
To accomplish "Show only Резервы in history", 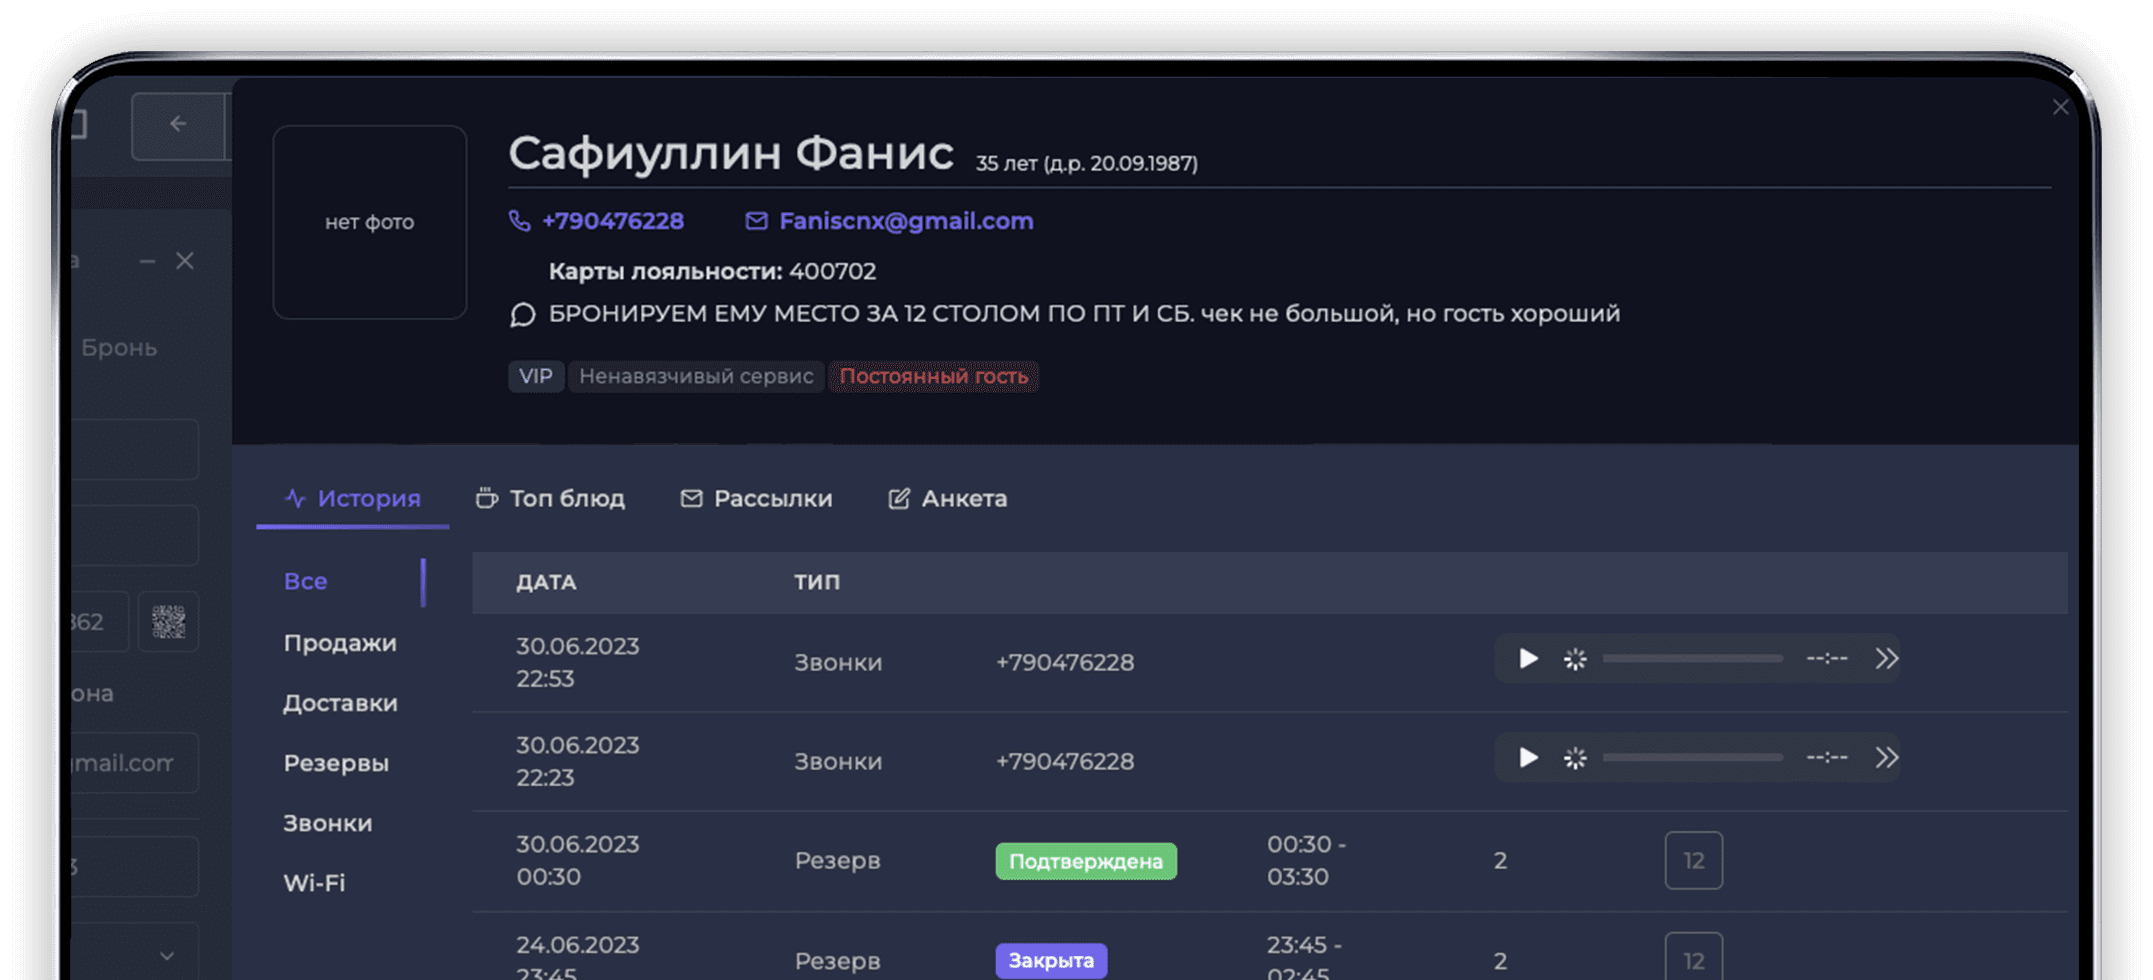I will point(336,763).
